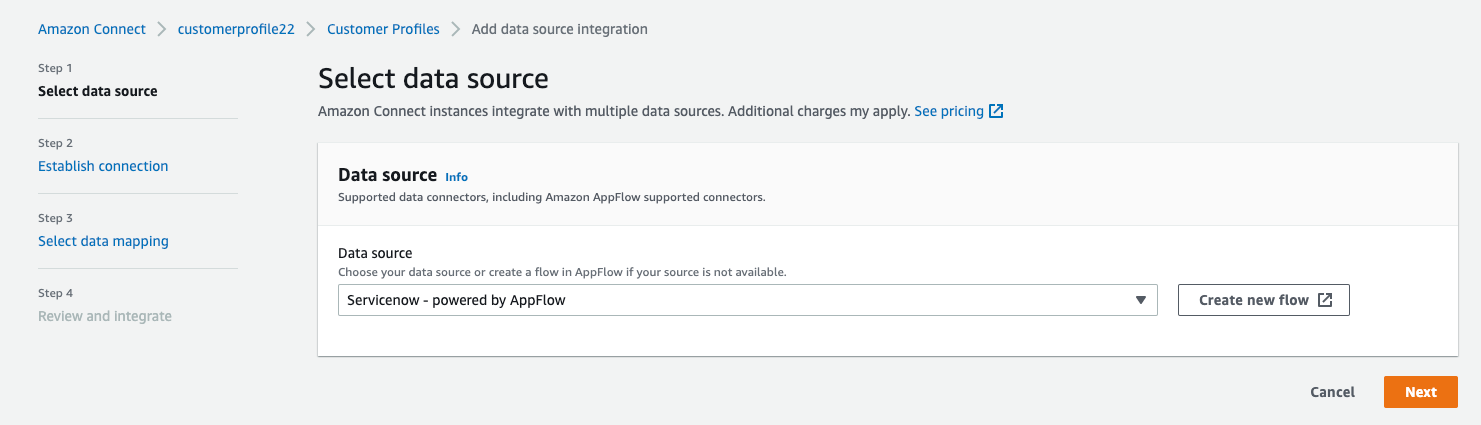Proceed with the orange Next button
Viewport: 1481px width, 425px height.
(x=1420, y=392)
